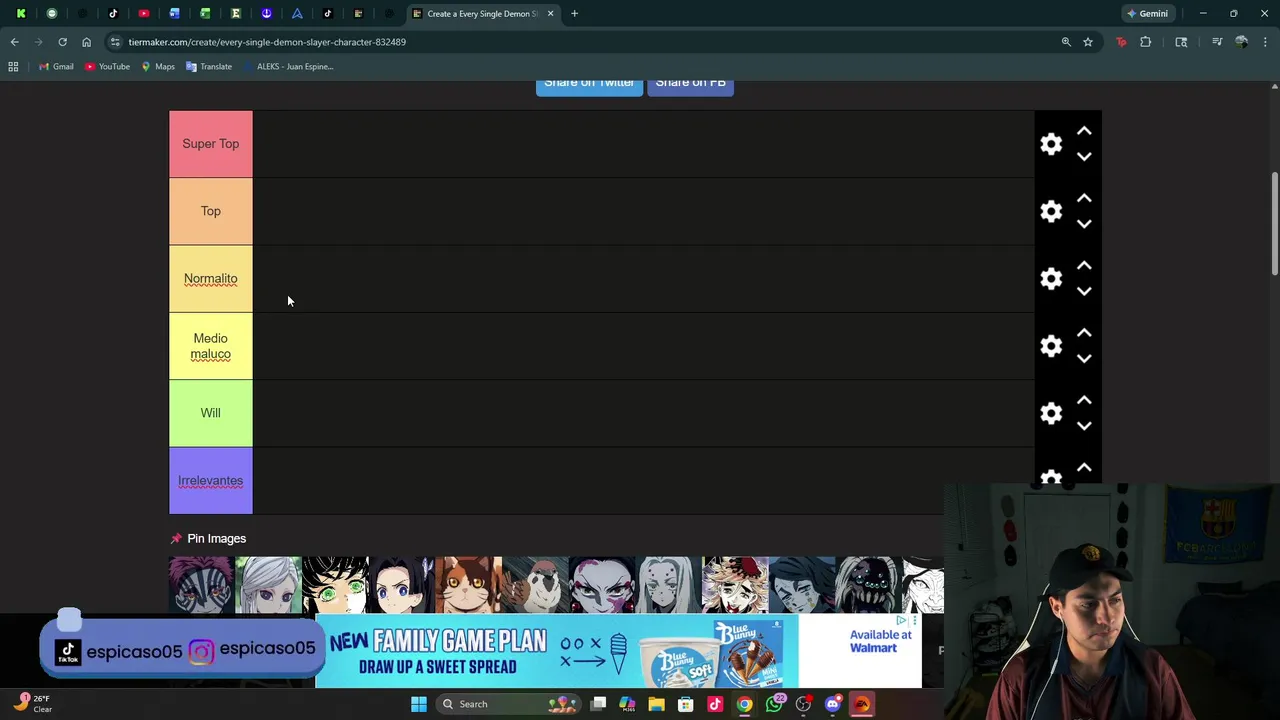
Task: Click Share on FB button
Action: tap(690, 85)
